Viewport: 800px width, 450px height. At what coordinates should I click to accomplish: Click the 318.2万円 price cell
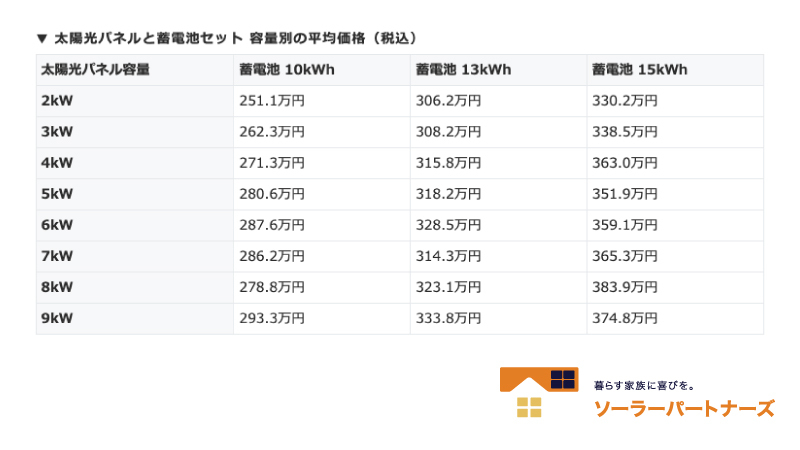pos(448,195)
